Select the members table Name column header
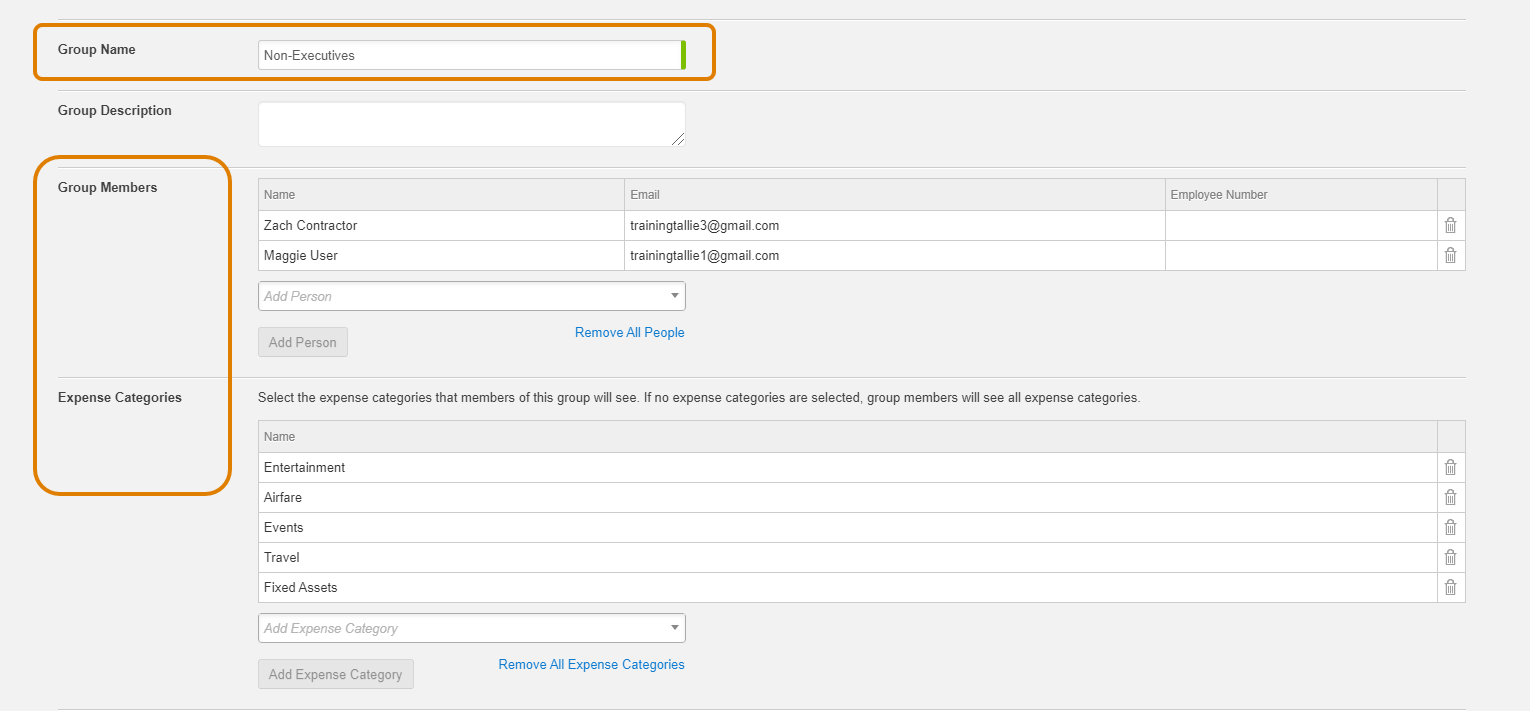The width and height of the screenshot is (1530, 711). coord(441,195)
